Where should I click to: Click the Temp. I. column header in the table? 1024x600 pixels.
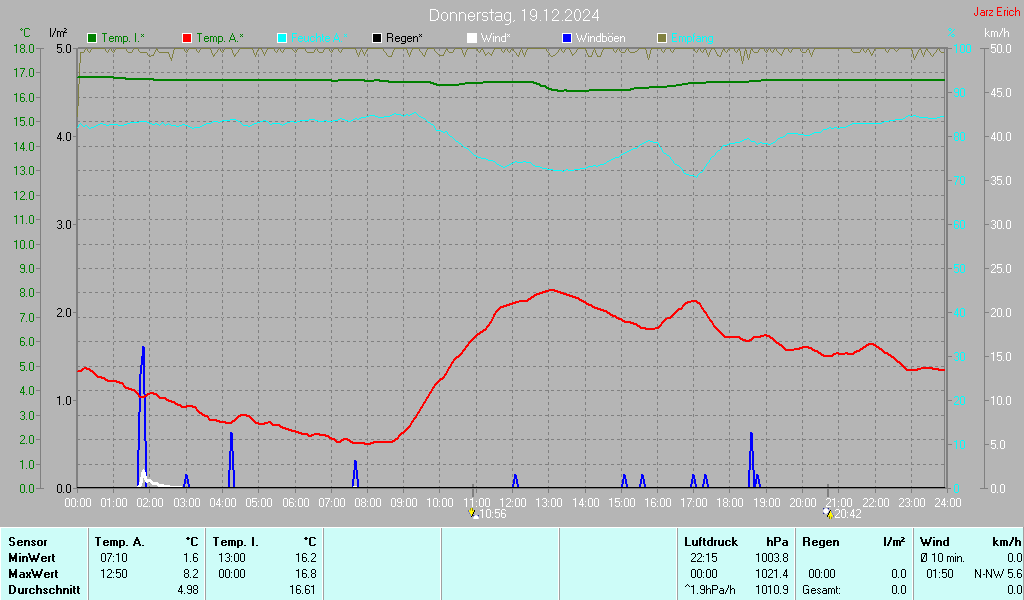coord(236,542)
